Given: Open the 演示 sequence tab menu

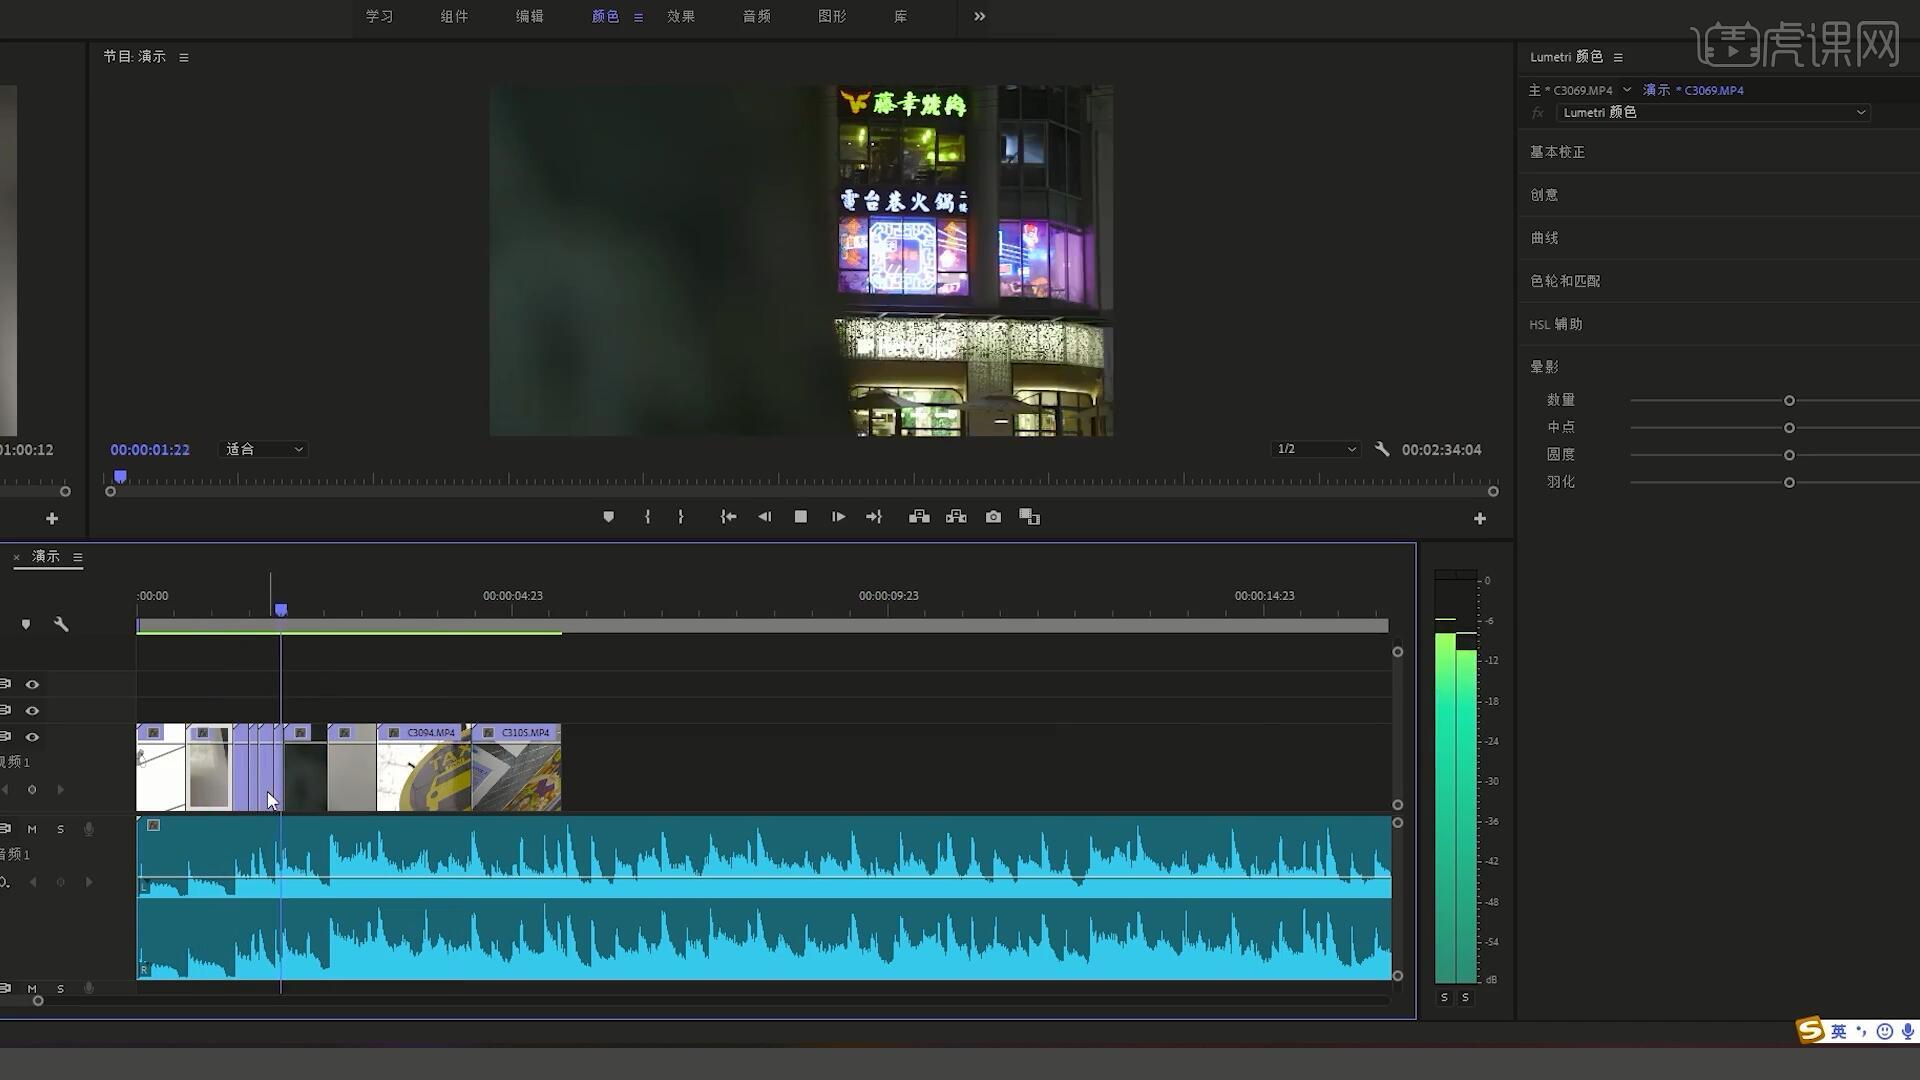Looking at the screenshot, I should click(78, 557).
